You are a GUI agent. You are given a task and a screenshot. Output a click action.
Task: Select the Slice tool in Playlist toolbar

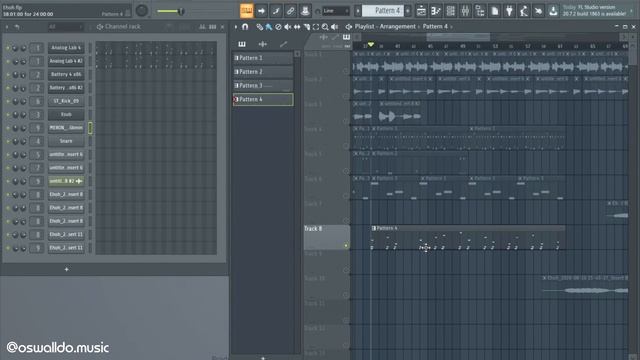[x=307, y=27]
